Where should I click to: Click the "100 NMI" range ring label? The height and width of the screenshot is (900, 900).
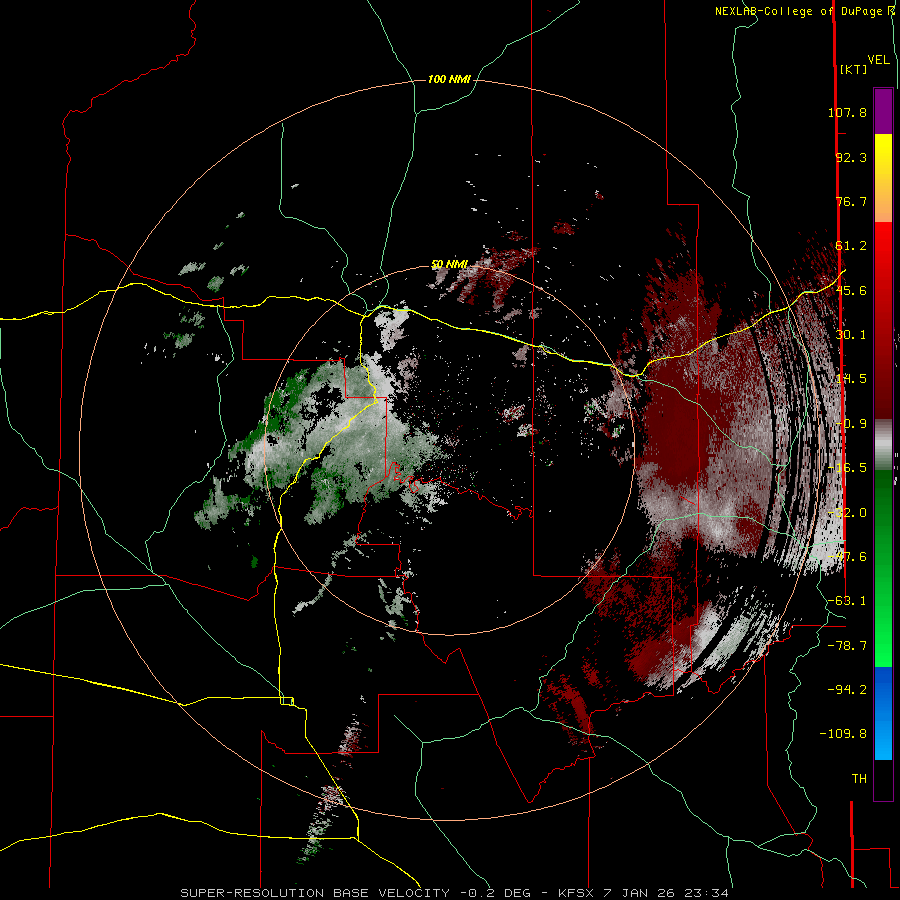pos(449,79)
